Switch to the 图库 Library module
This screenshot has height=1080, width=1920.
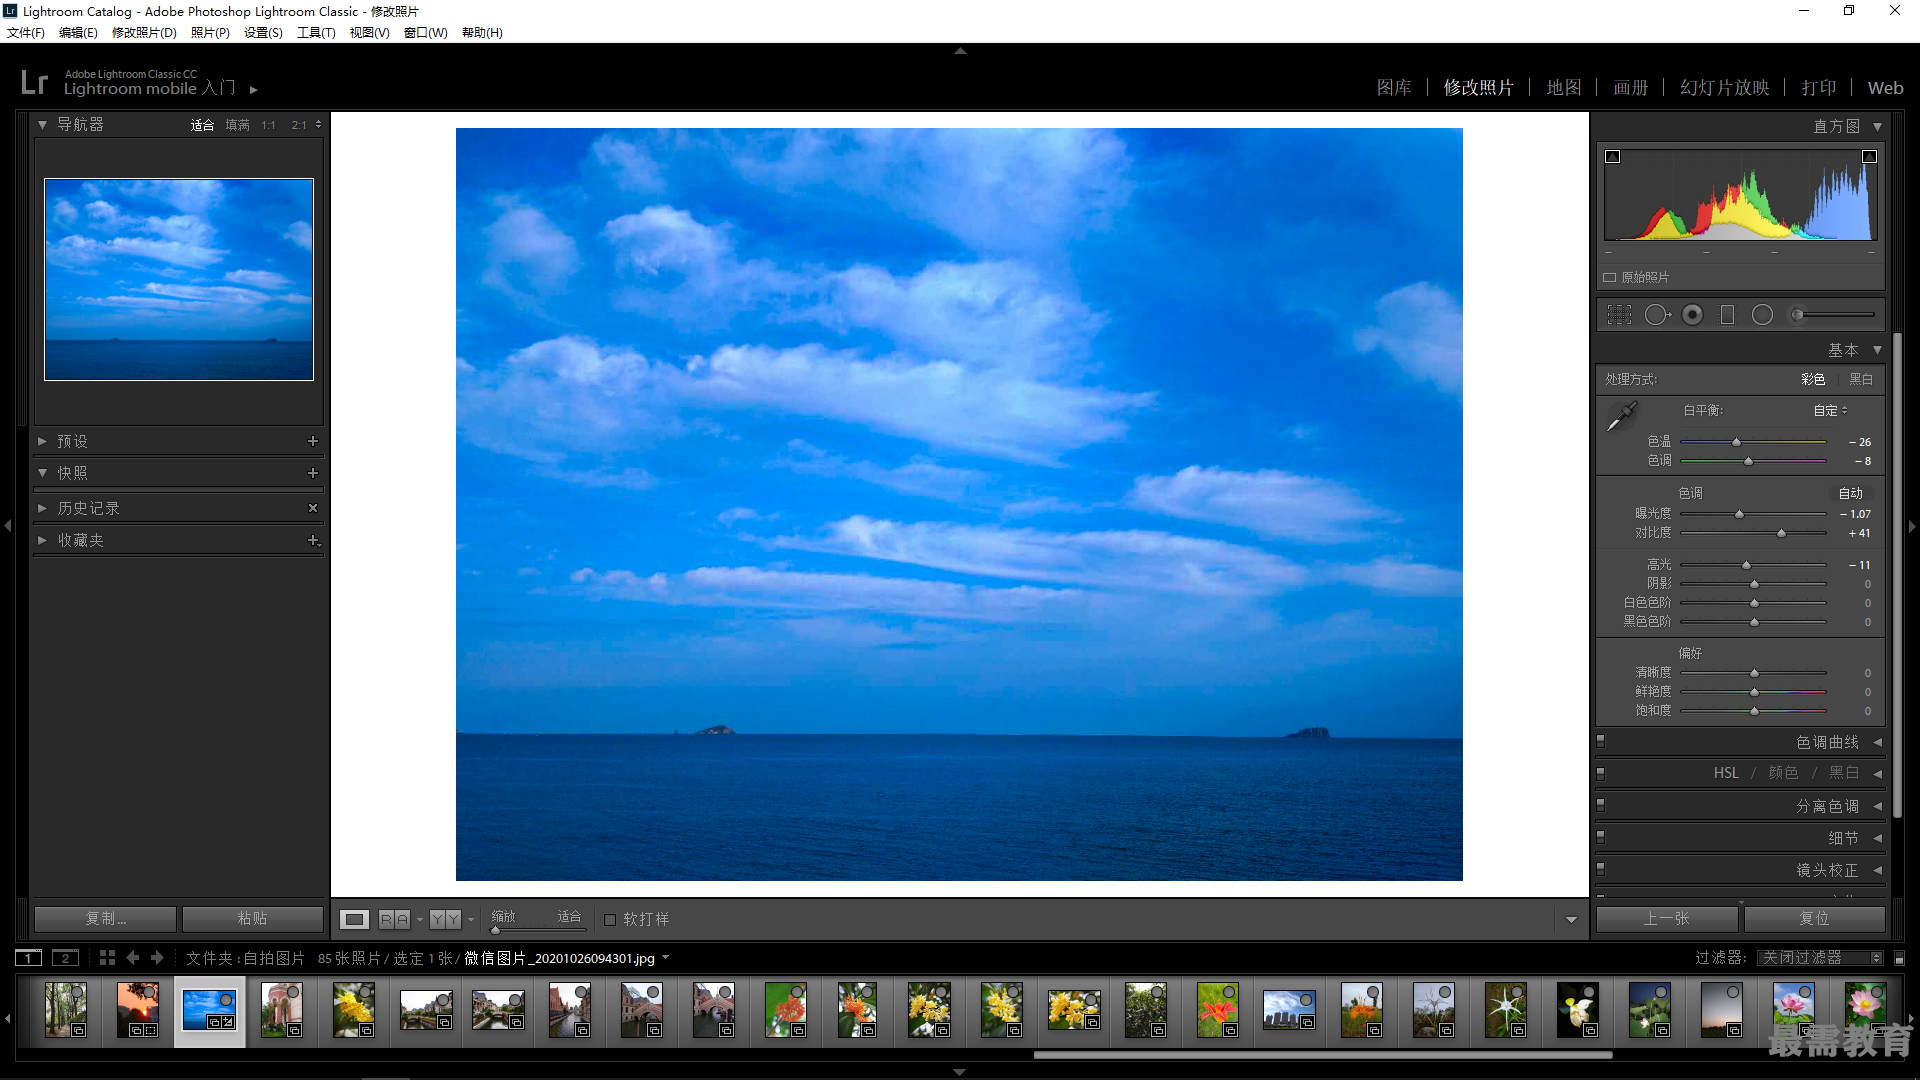click(x=1394, y=88)
